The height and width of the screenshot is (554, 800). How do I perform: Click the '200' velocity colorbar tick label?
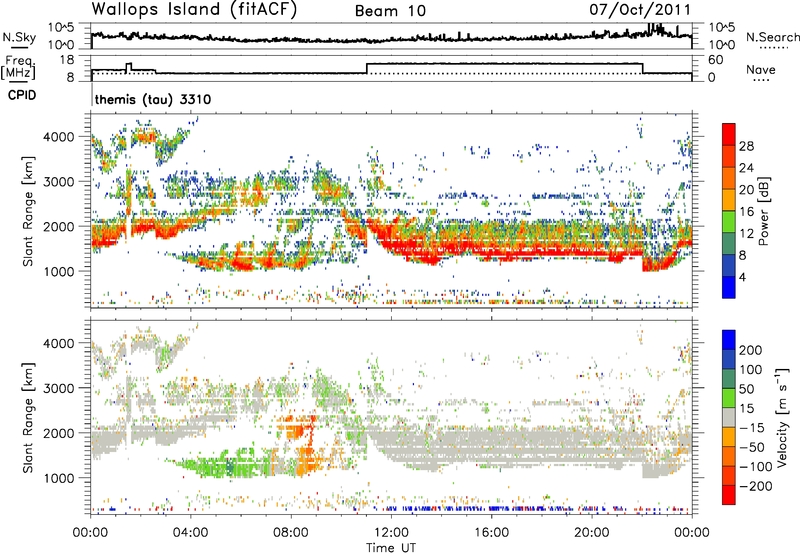pos(751,350)
